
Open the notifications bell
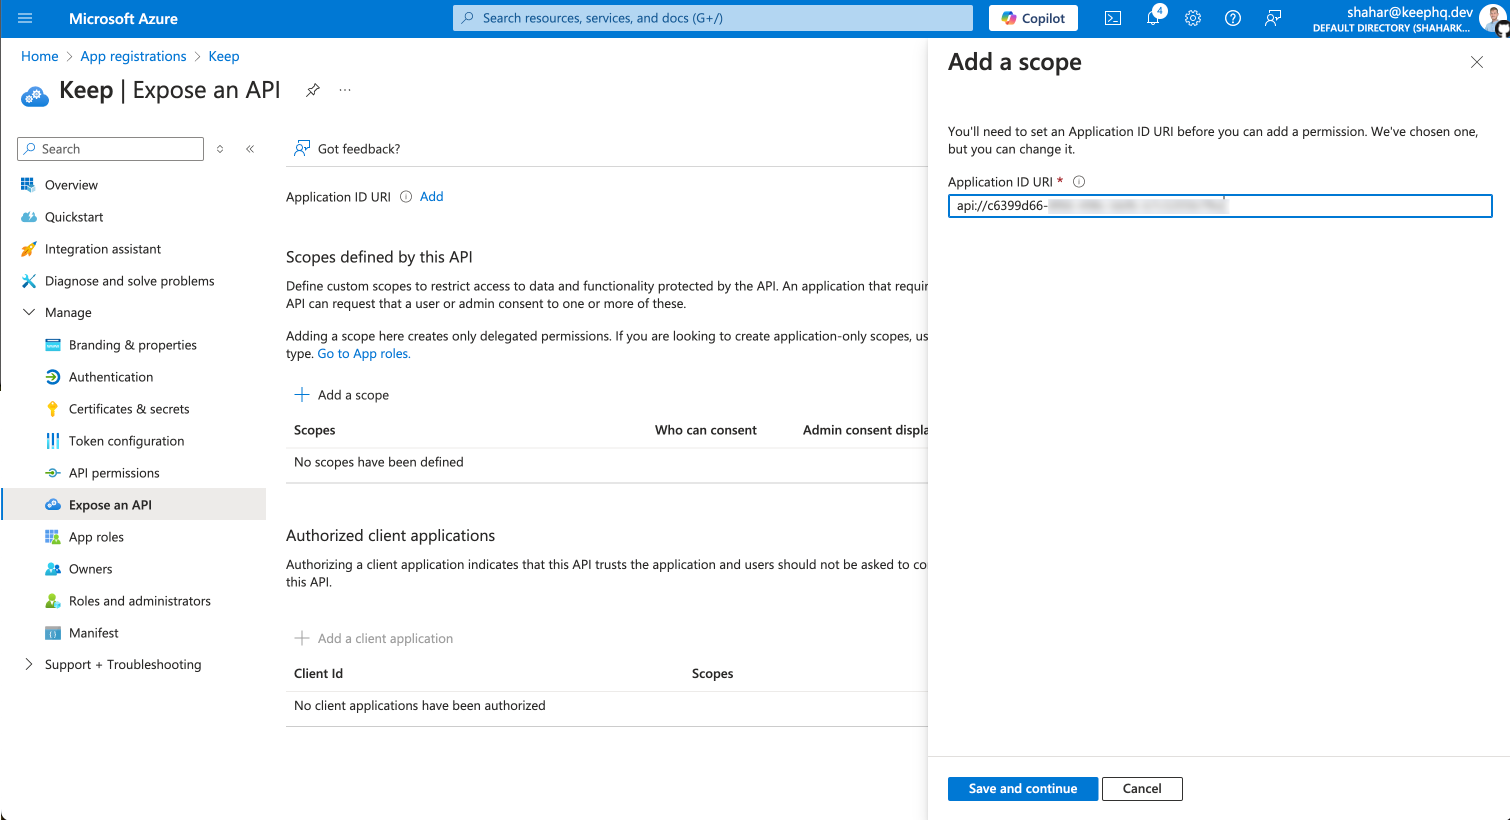click(x=1153, y=18)
